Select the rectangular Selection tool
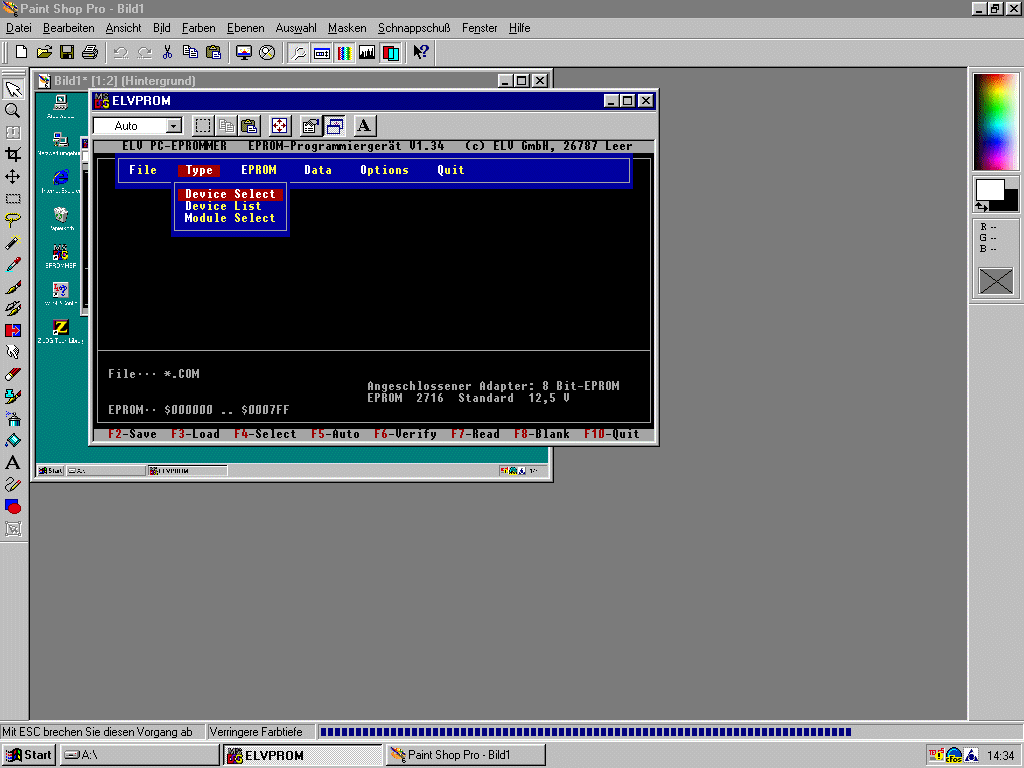The image size is (1024, 768). coord(13,199)
